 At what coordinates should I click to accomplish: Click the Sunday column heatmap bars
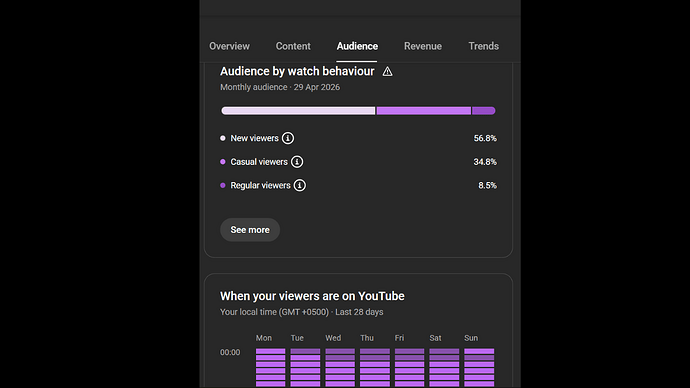[479, 368]
